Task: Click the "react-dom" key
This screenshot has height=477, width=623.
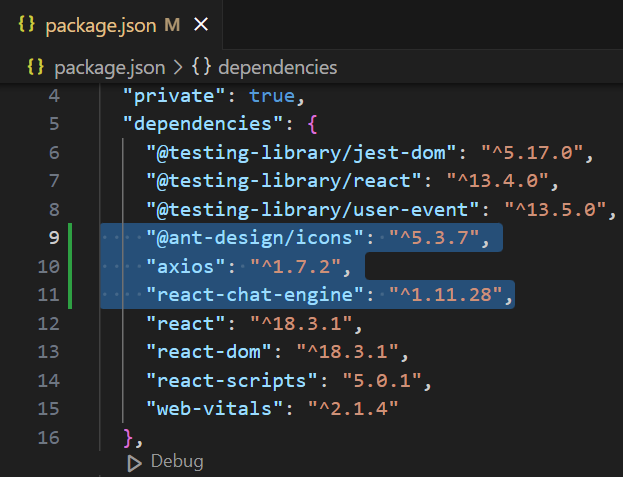Action: coord(209,352)
